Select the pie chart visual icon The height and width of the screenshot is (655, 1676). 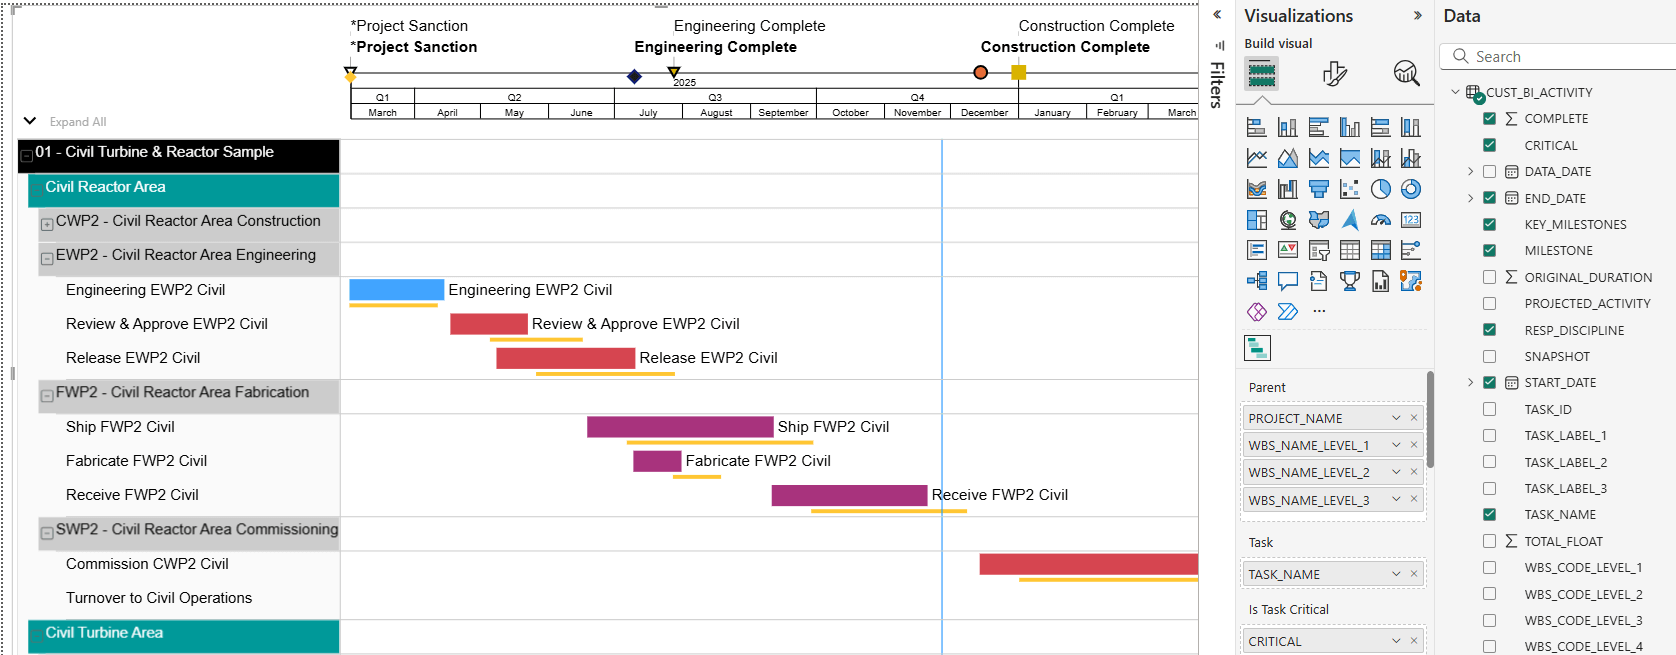pos(1380,189)
